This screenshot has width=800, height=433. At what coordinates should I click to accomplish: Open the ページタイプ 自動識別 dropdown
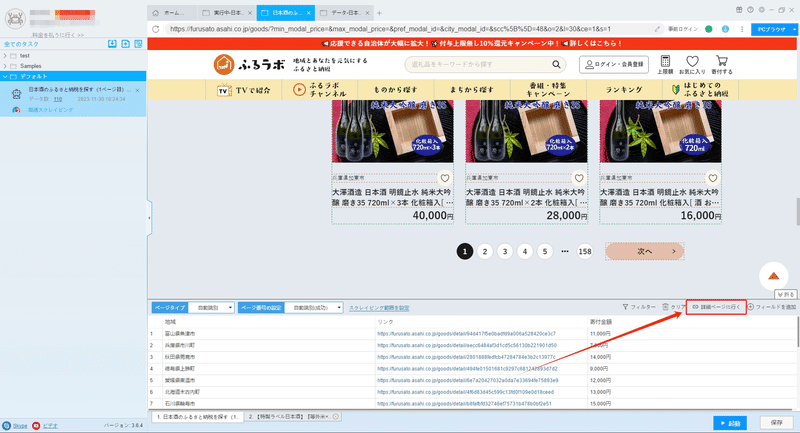point(211,308)
